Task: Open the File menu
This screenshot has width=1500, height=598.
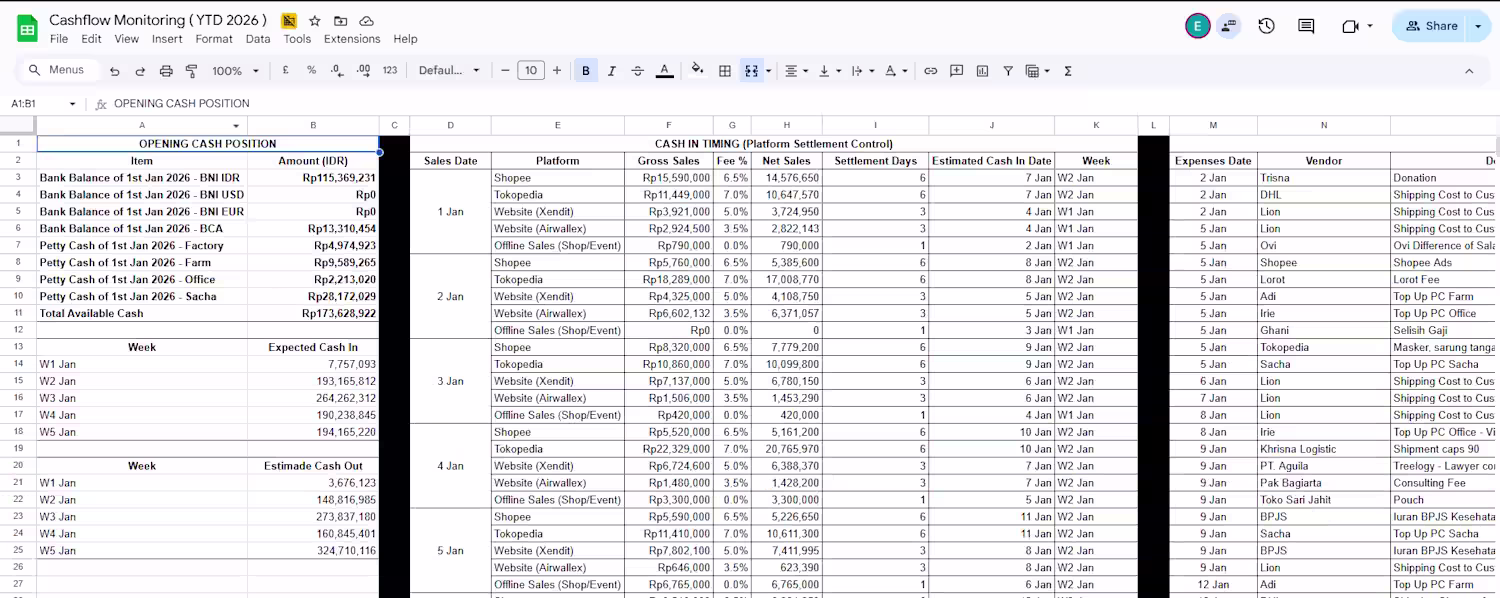Action: click(x=59, y=39)
